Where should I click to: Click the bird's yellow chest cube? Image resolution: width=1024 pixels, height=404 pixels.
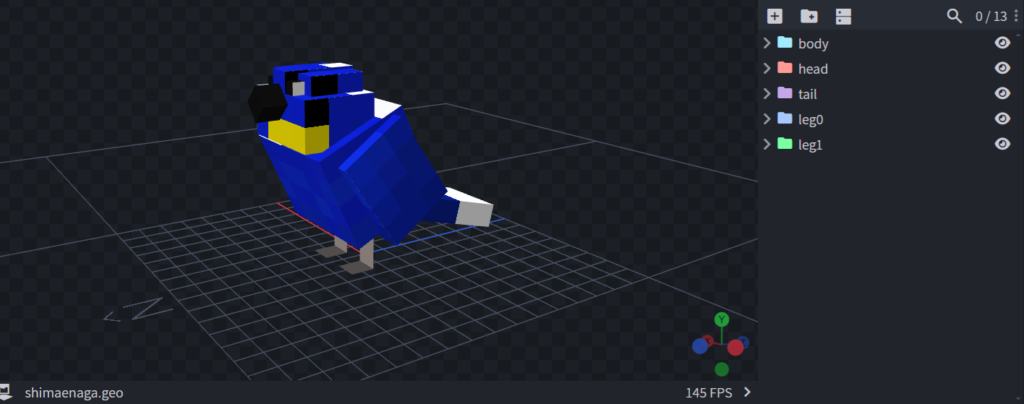(301, 136)
